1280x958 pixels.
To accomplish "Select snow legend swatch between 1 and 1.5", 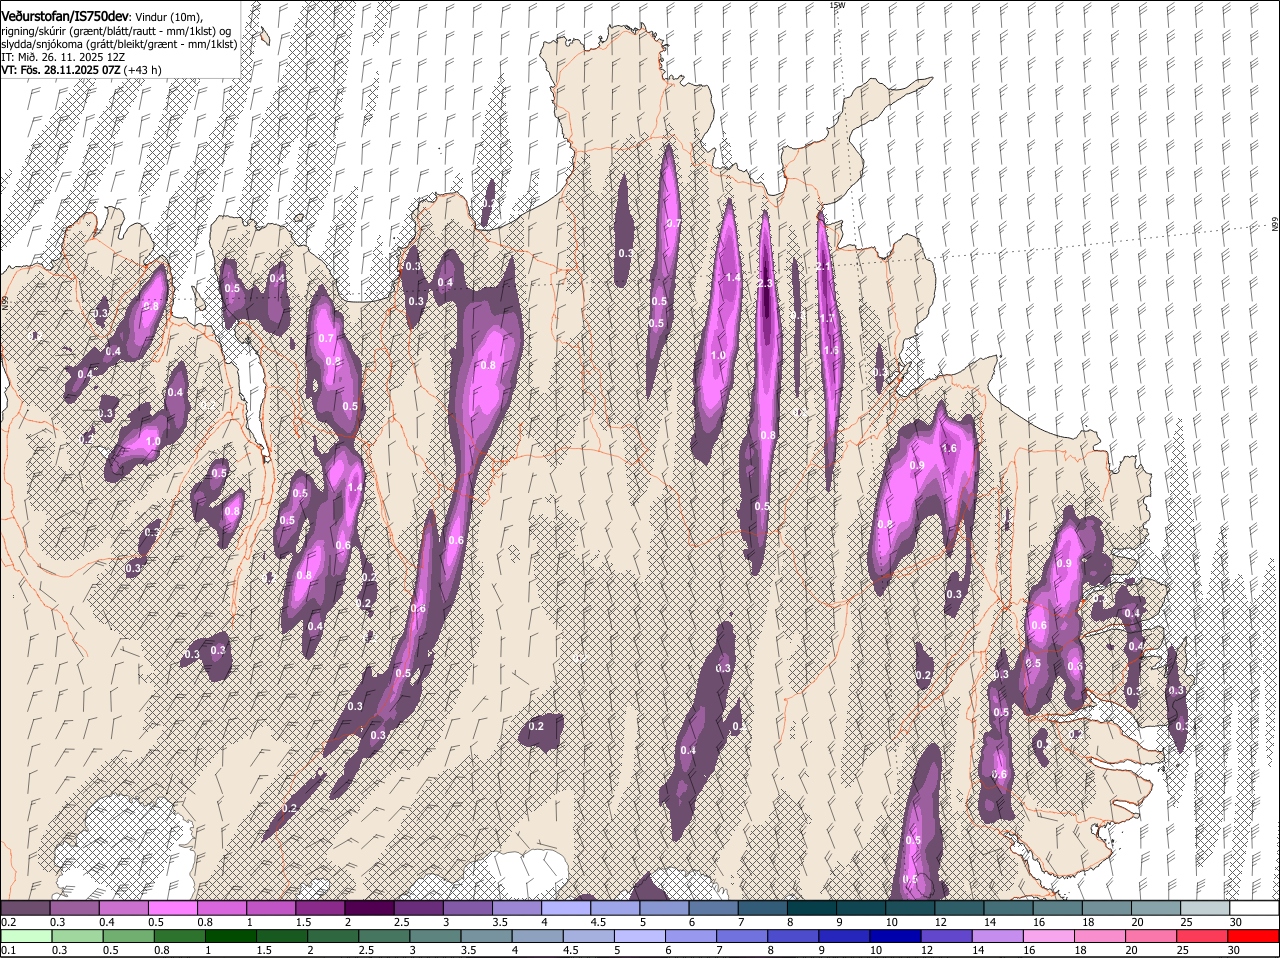I will (x=271, y=908).
